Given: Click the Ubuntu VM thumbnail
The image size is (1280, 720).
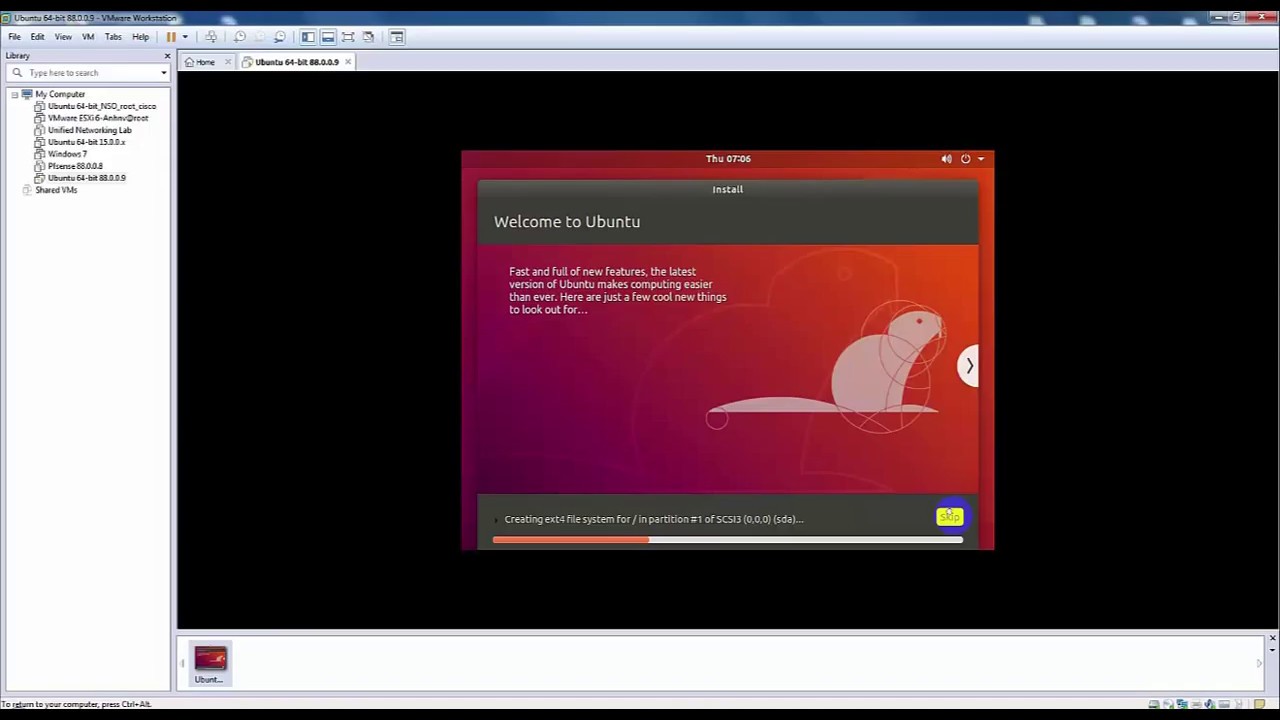Looking at the screenshot, I should 210,664.
